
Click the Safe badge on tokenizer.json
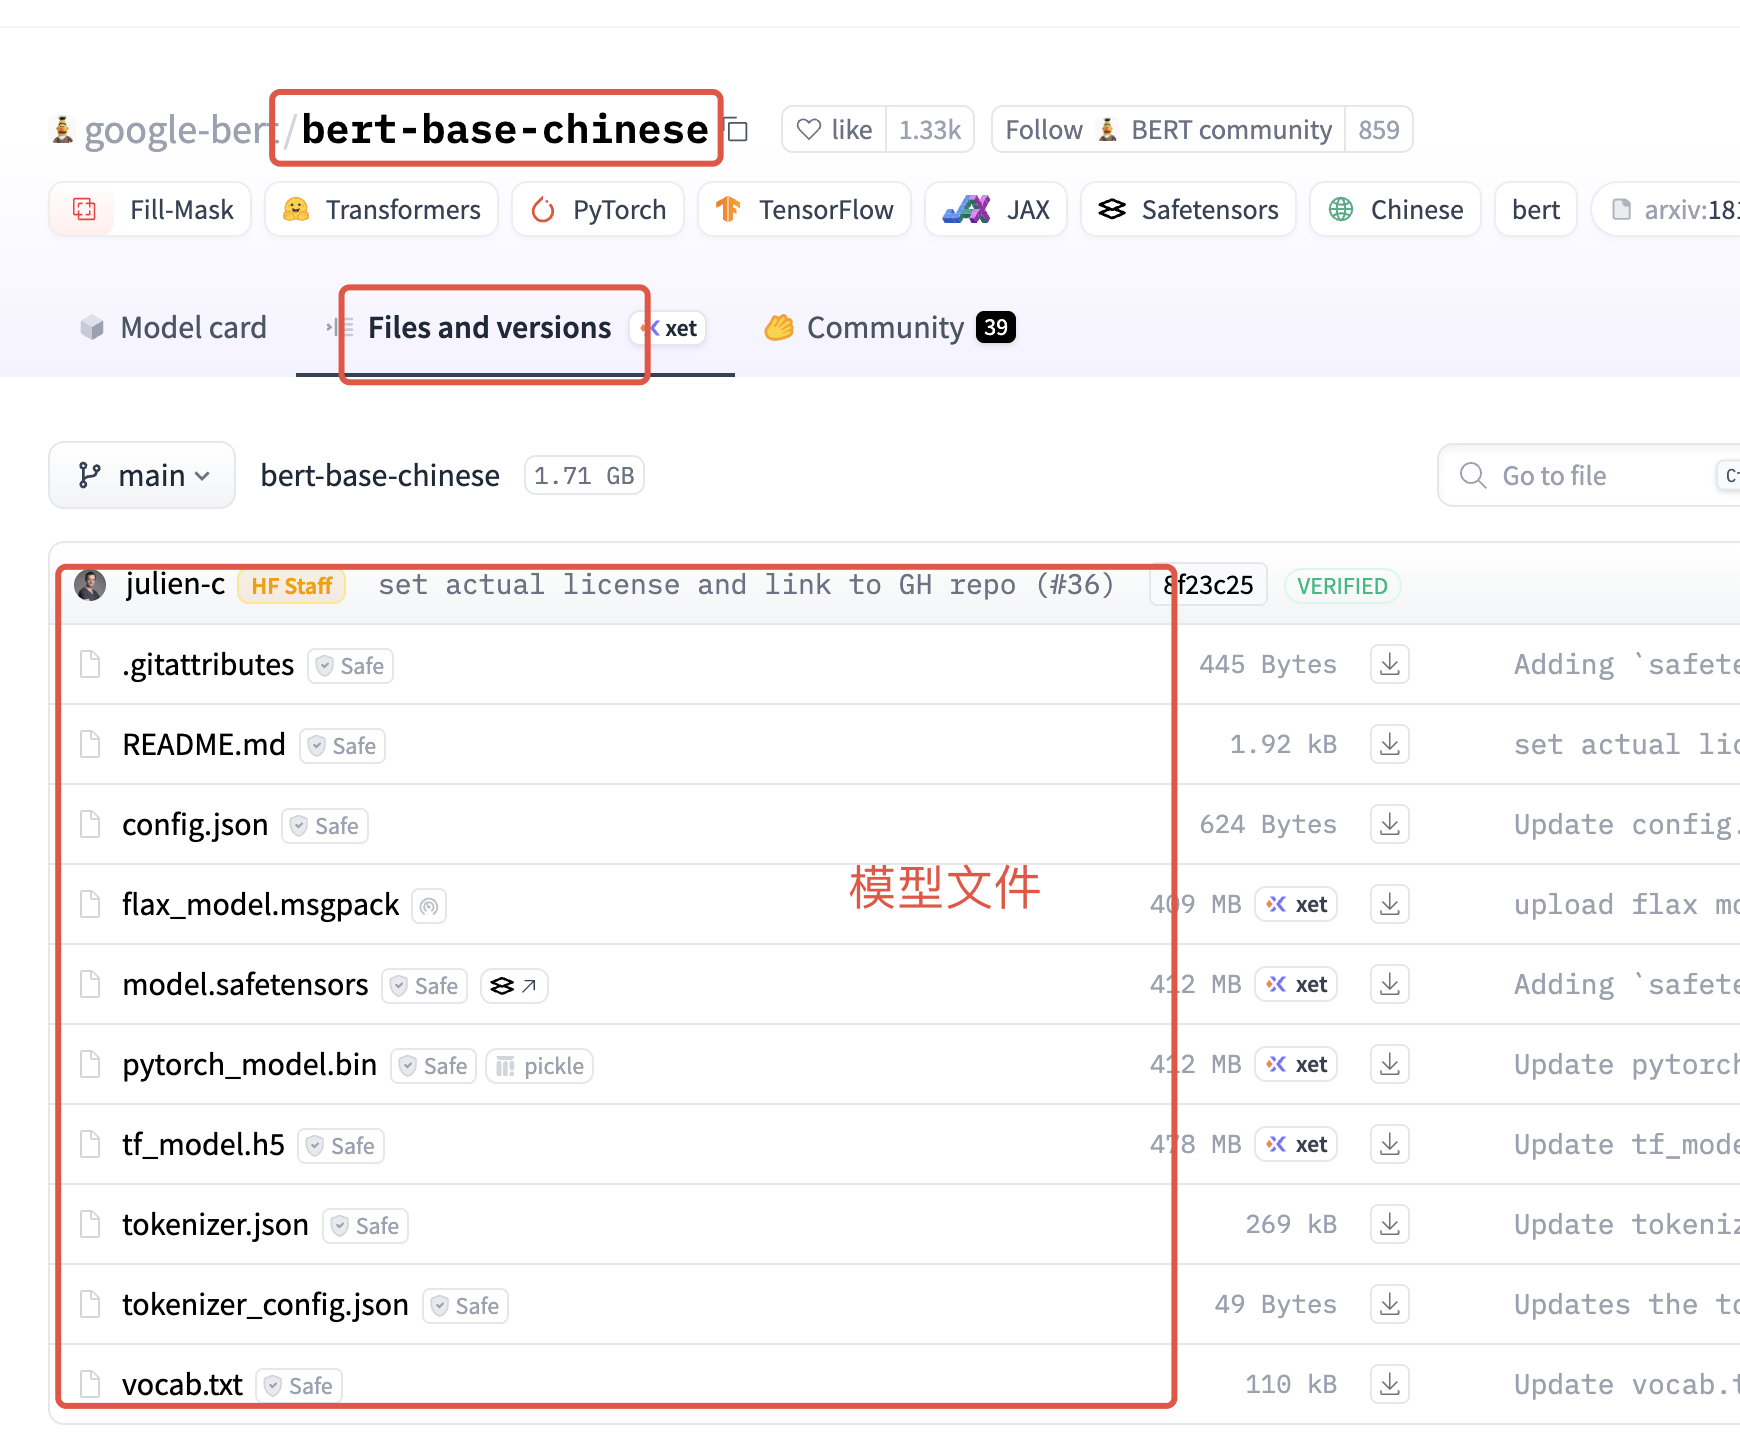[x=365, y=1226]
